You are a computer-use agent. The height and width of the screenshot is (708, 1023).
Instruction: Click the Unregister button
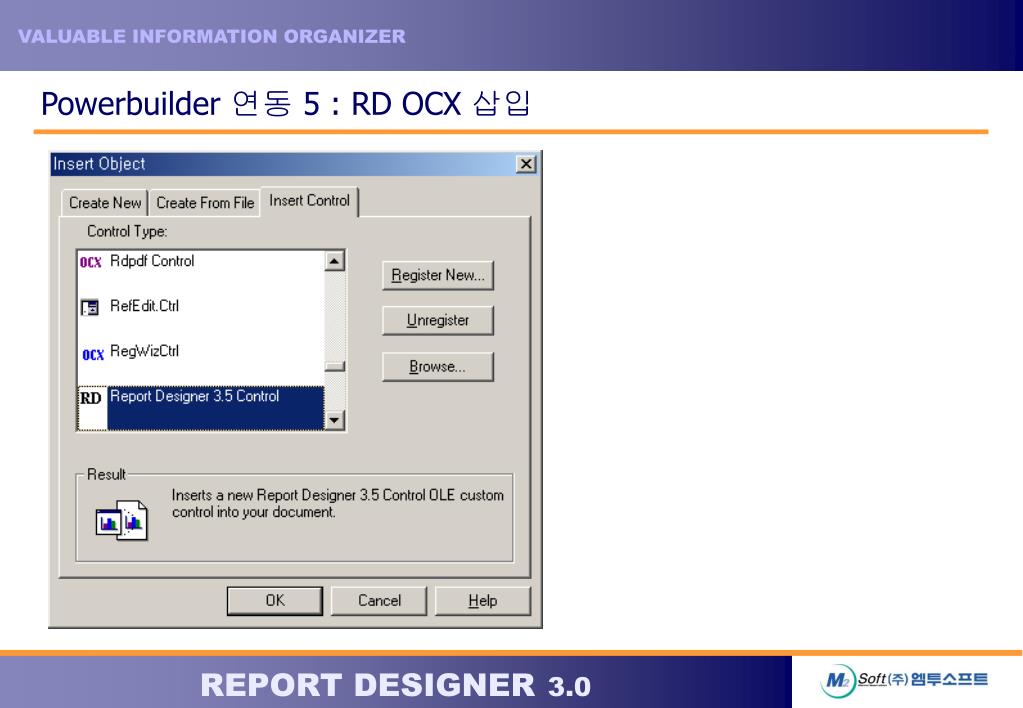tap(438, 320)
